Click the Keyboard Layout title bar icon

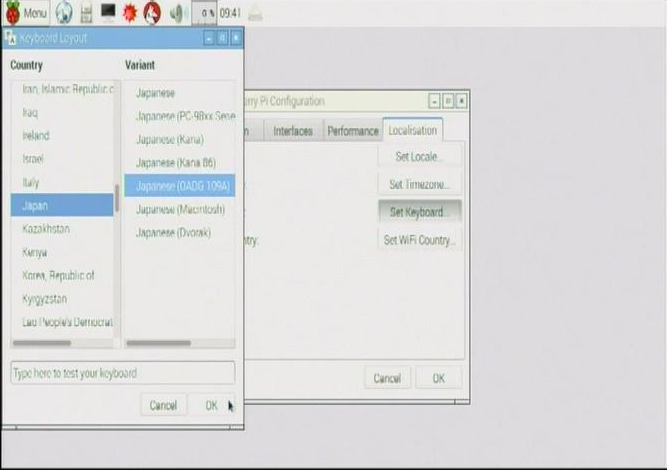tap(11, 38)
